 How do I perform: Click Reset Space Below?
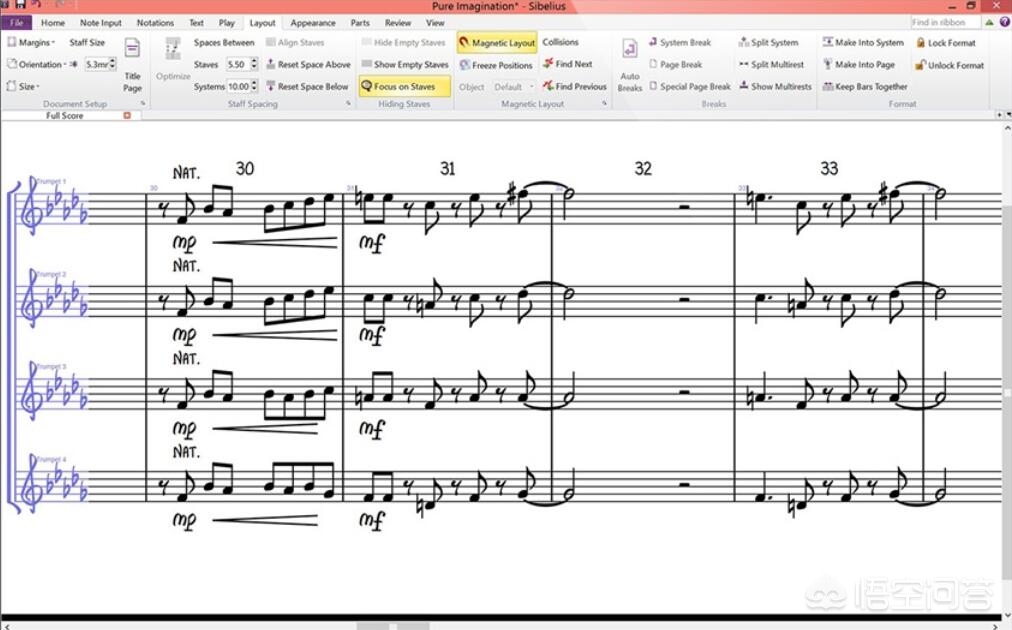click(x=307, y=86)
